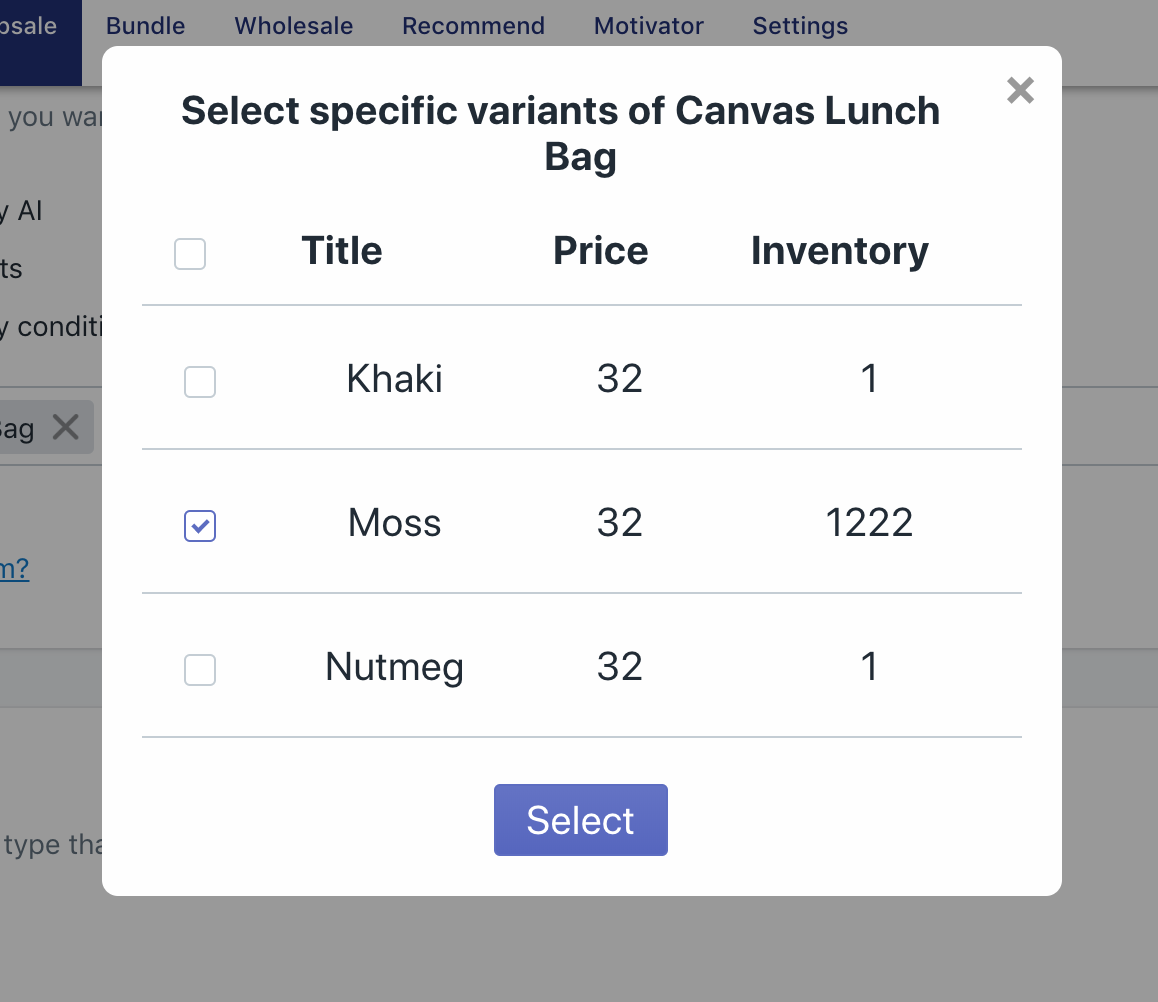Click the underlined link behind the dialog

(x=14, y=569)
